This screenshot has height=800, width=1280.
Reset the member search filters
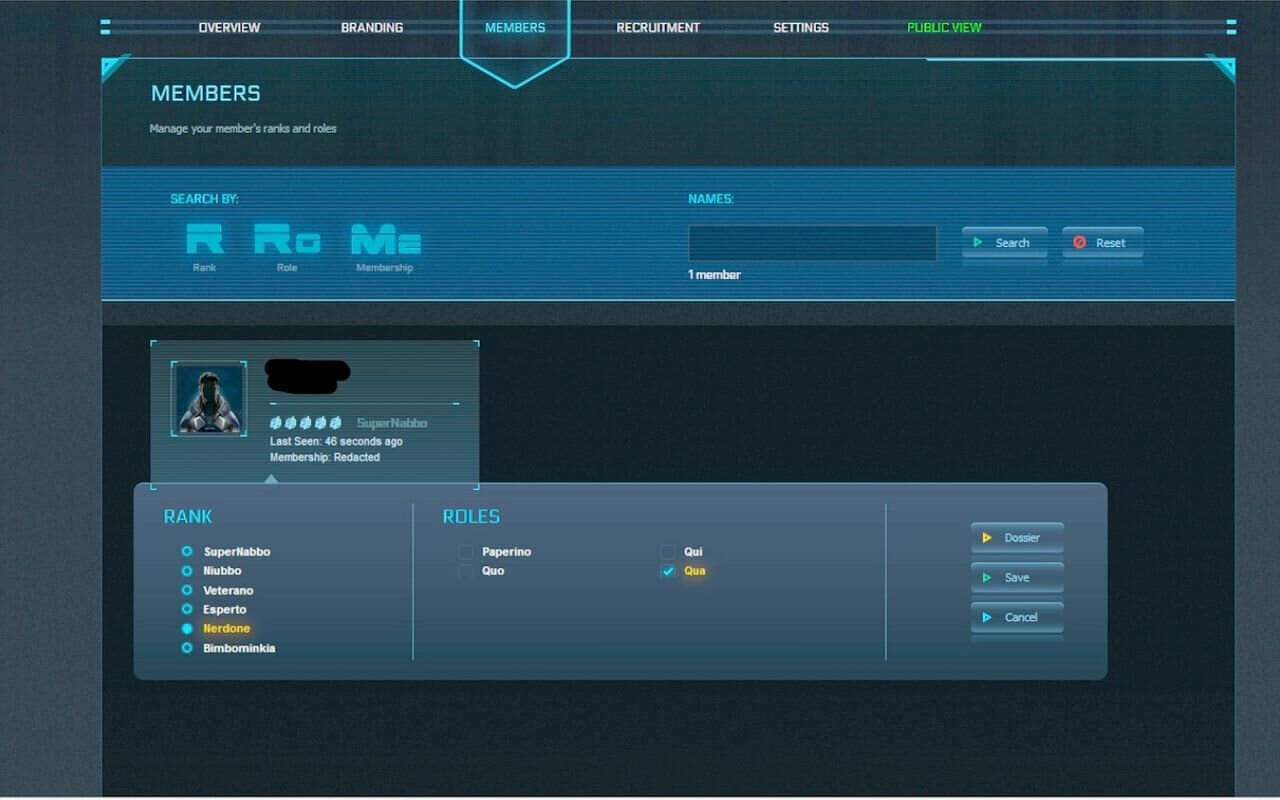[1102, 243]
